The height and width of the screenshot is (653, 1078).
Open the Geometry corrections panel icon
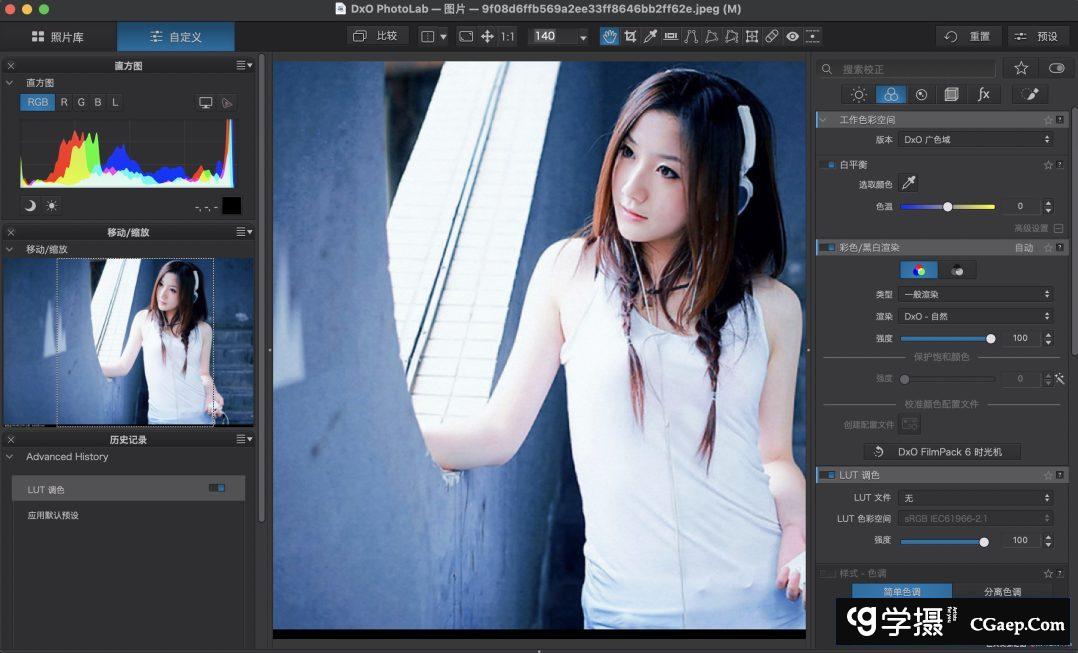click(953, 94)
